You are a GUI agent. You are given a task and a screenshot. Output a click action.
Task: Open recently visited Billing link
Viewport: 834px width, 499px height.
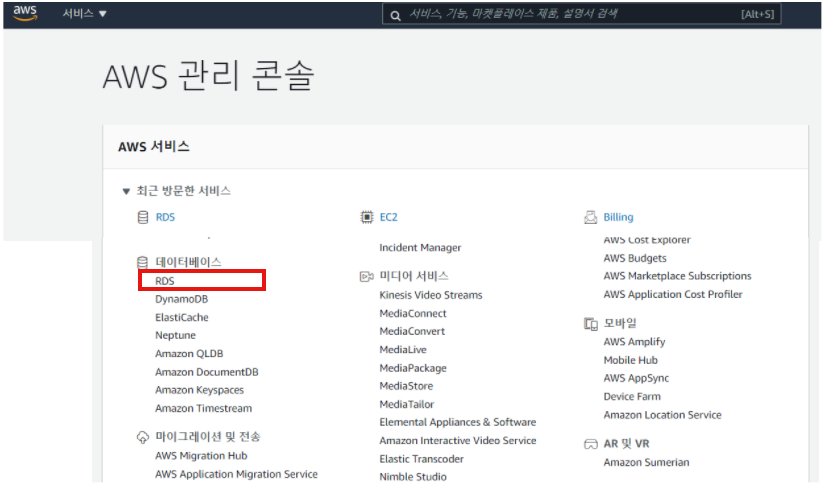point(618,217)
